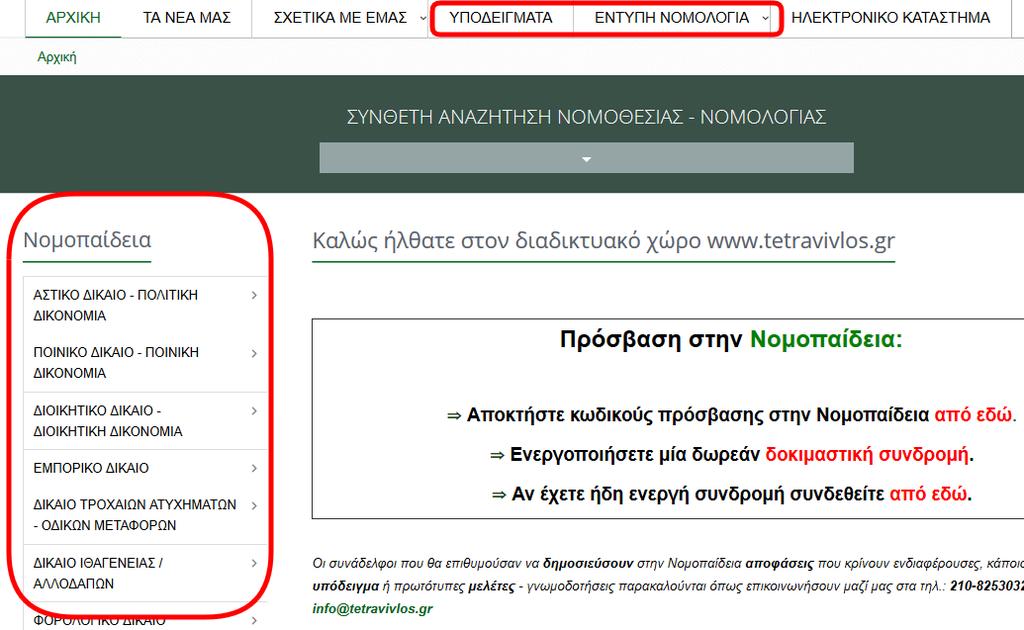Expand arrow next to ΕΝΤΥΠΗ ΝΟΜΟΛΟΓΙΑ

(765, 18)
